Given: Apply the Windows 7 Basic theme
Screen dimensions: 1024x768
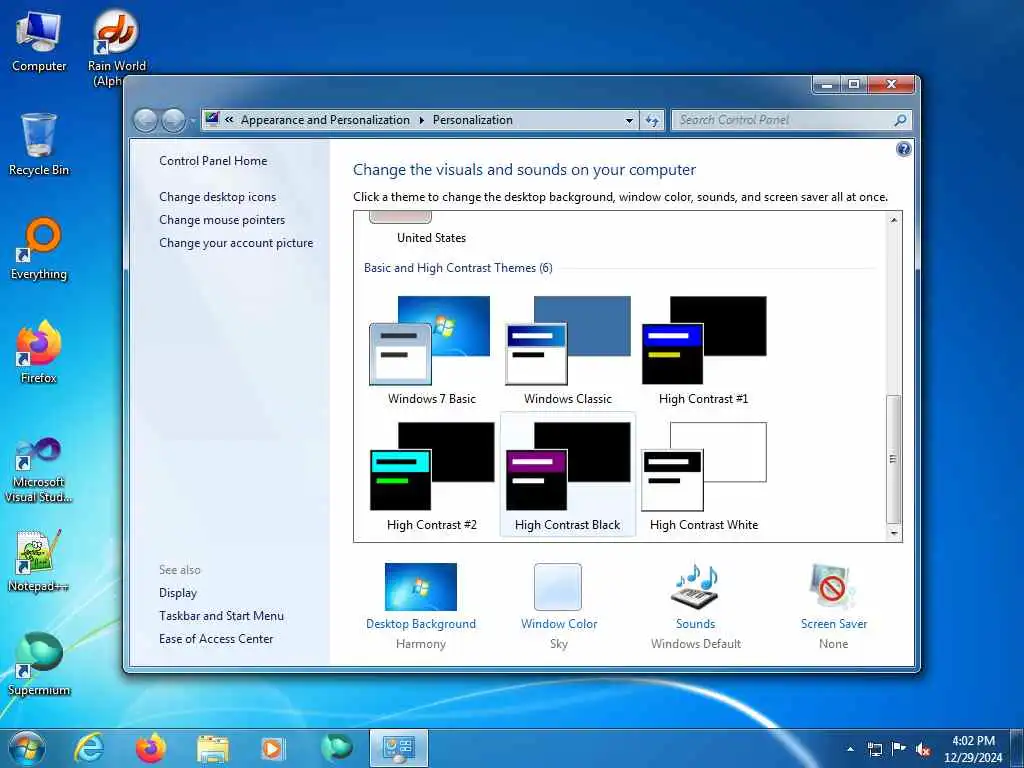Looking at the screenshot, I should (x=432, y=349).
